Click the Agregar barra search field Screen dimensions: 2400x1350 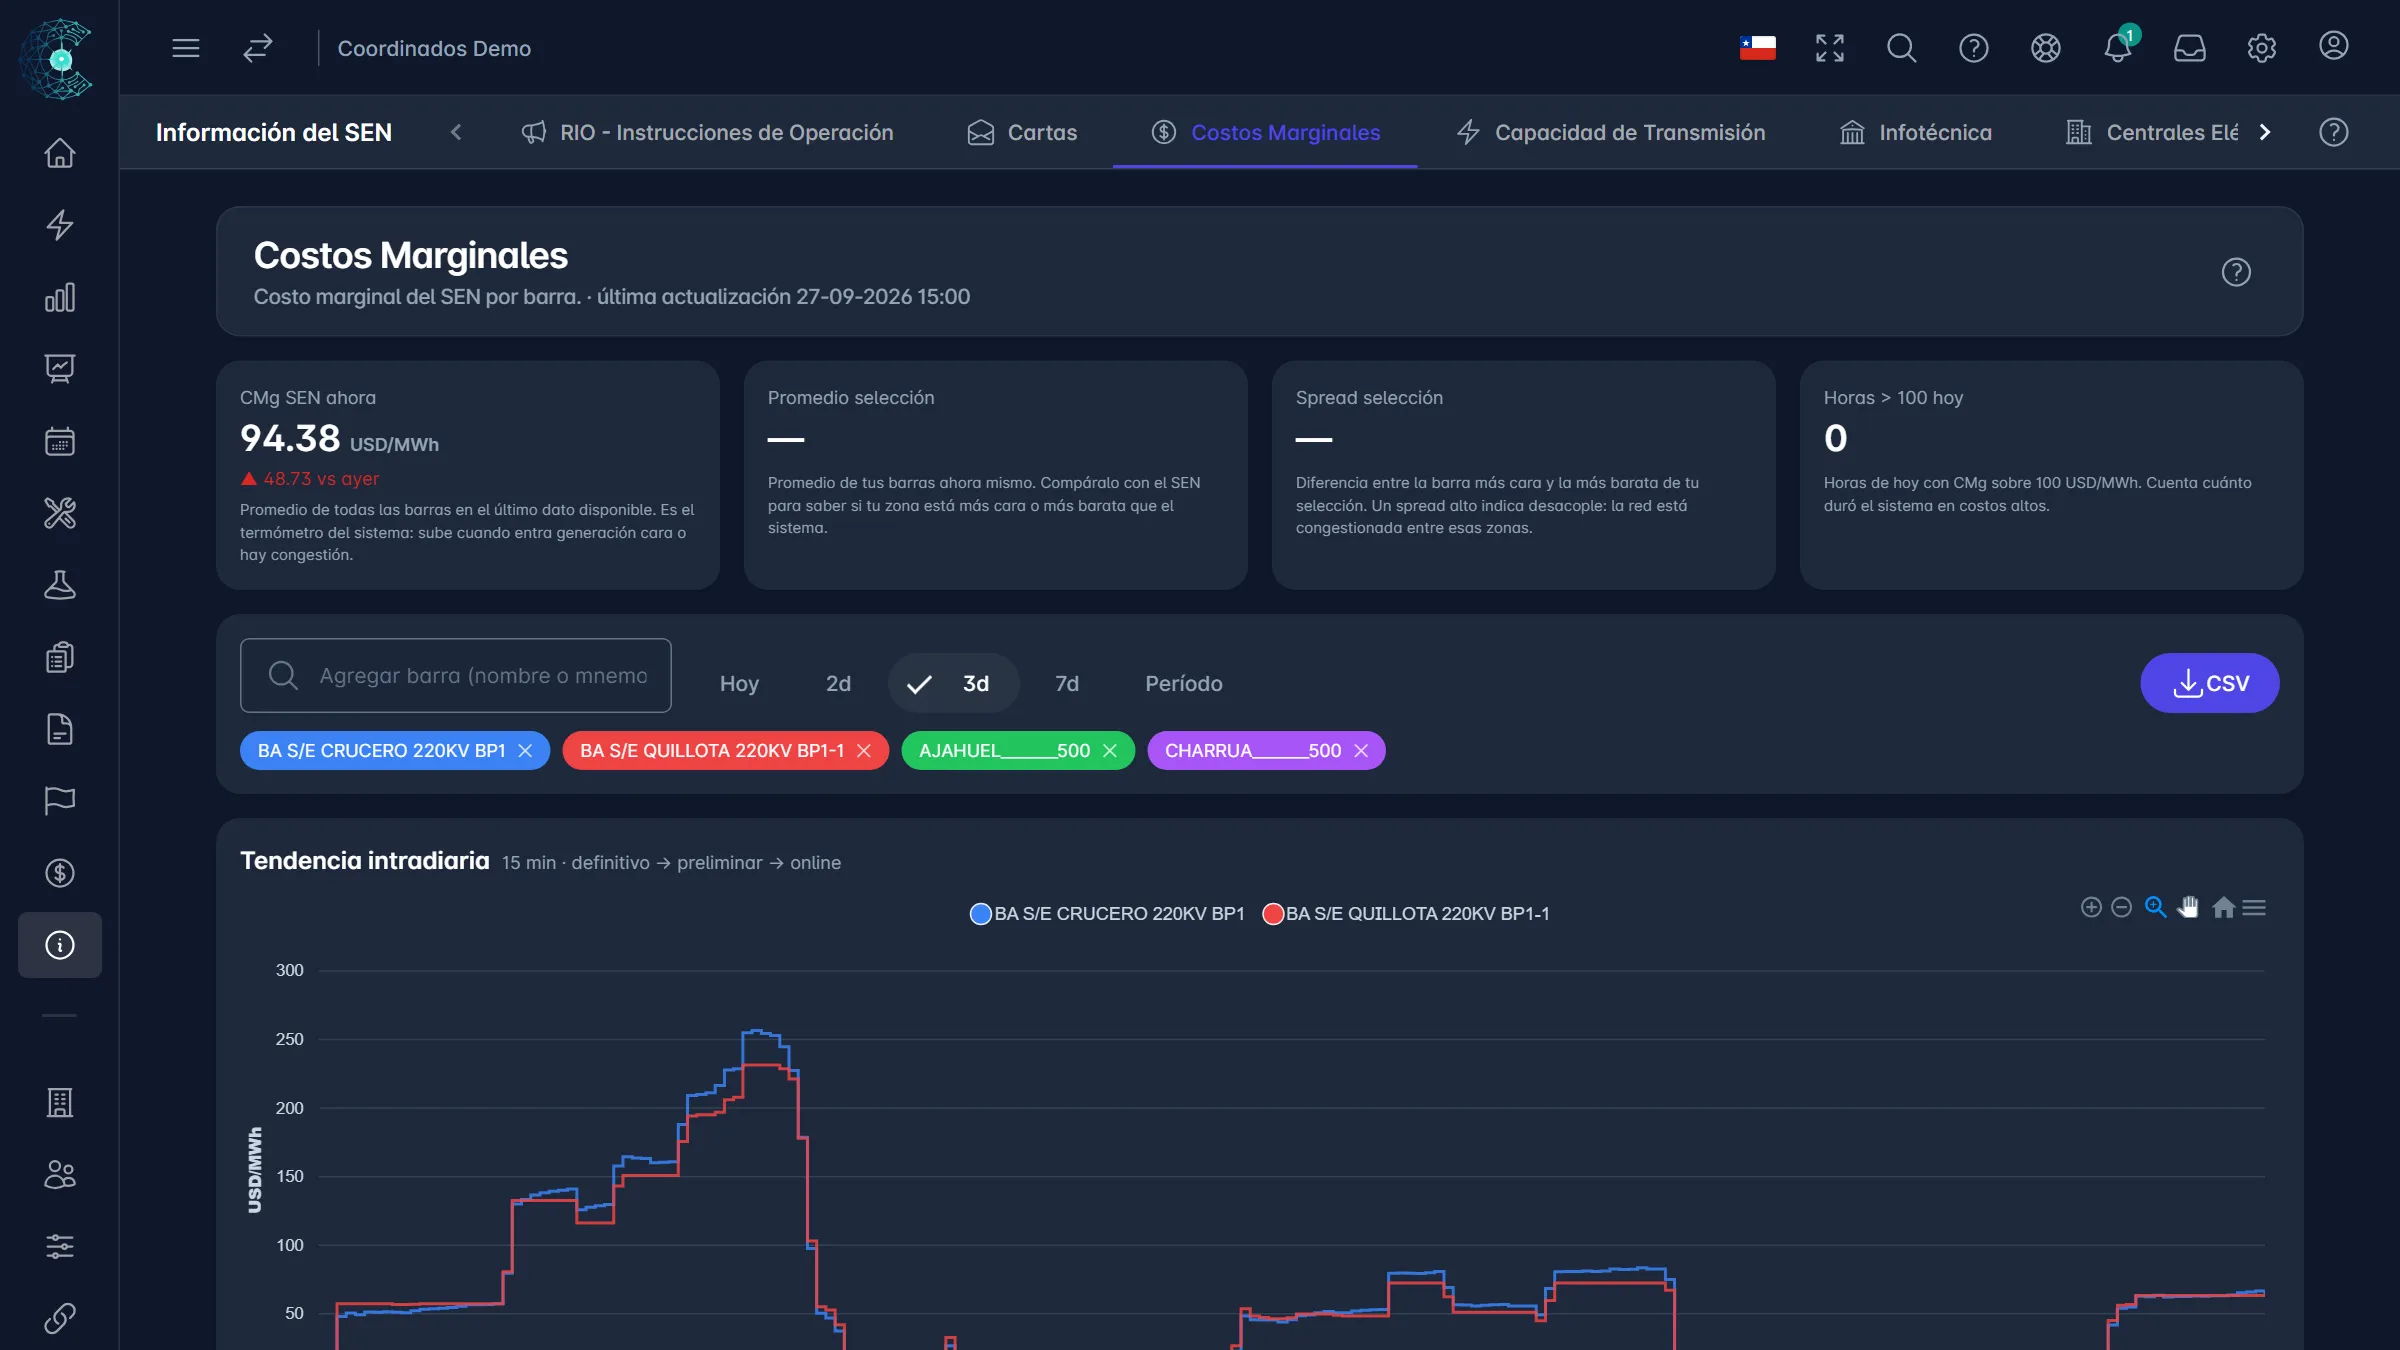coord(456,675)
